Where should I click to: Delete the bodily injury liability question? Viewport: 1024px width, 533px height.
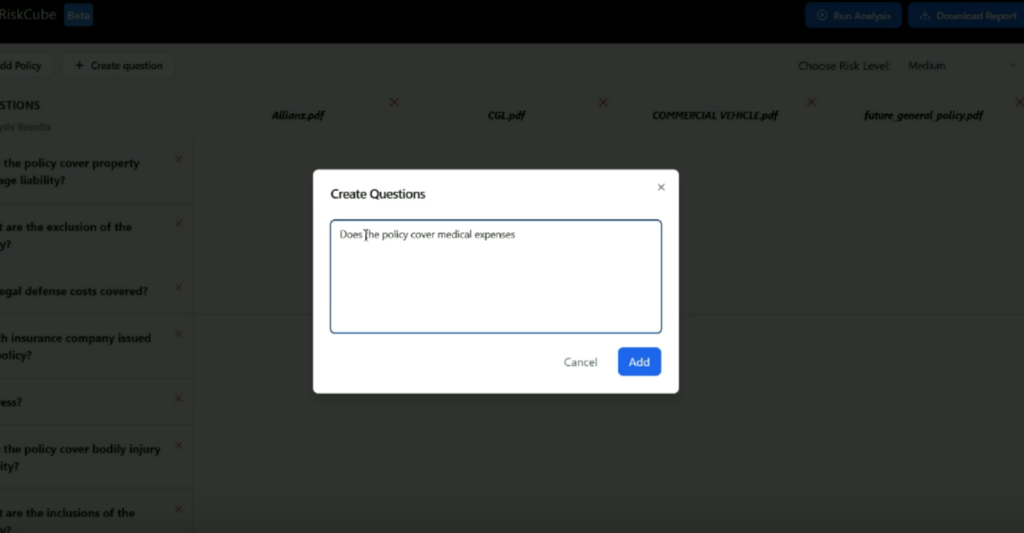(179, 446)
